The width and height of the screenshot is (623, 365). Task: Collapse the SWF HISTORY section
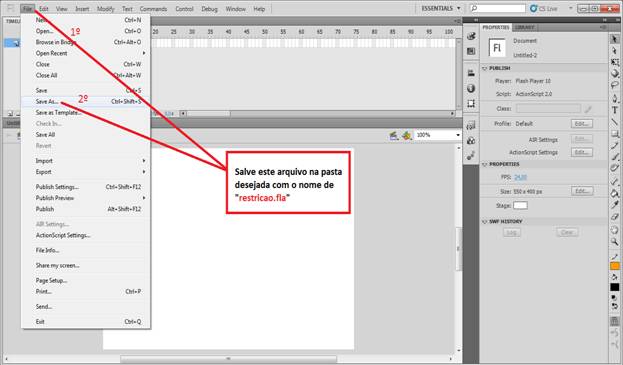(484, 222)
